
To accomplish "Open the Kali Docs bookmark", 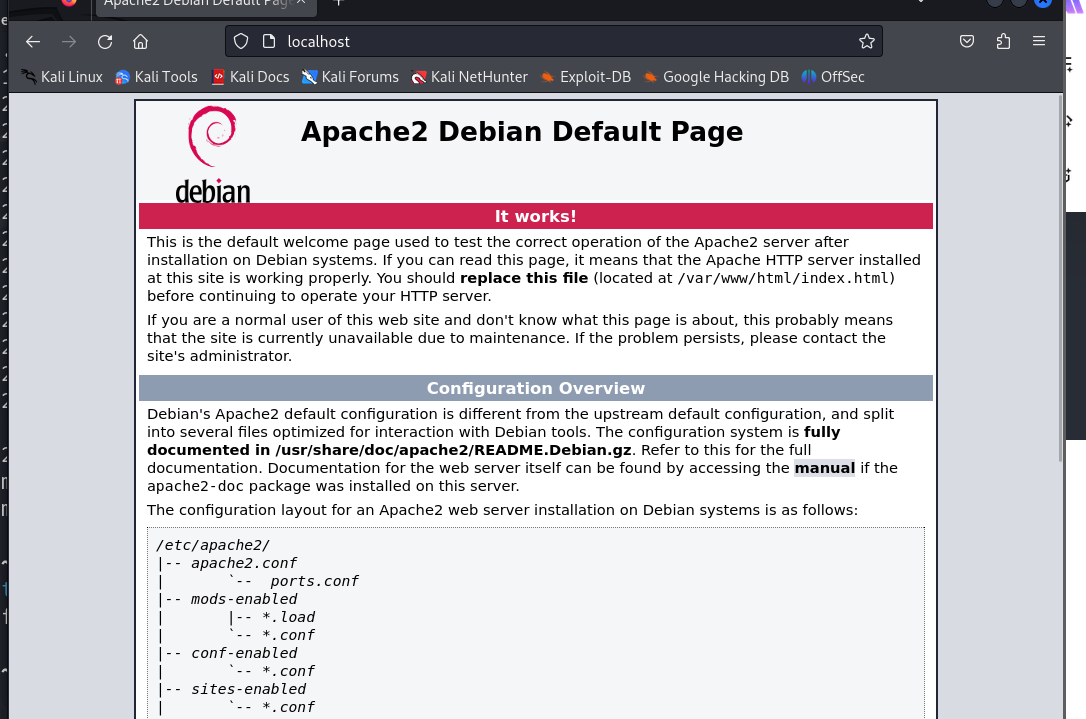I will pos(250,77).
